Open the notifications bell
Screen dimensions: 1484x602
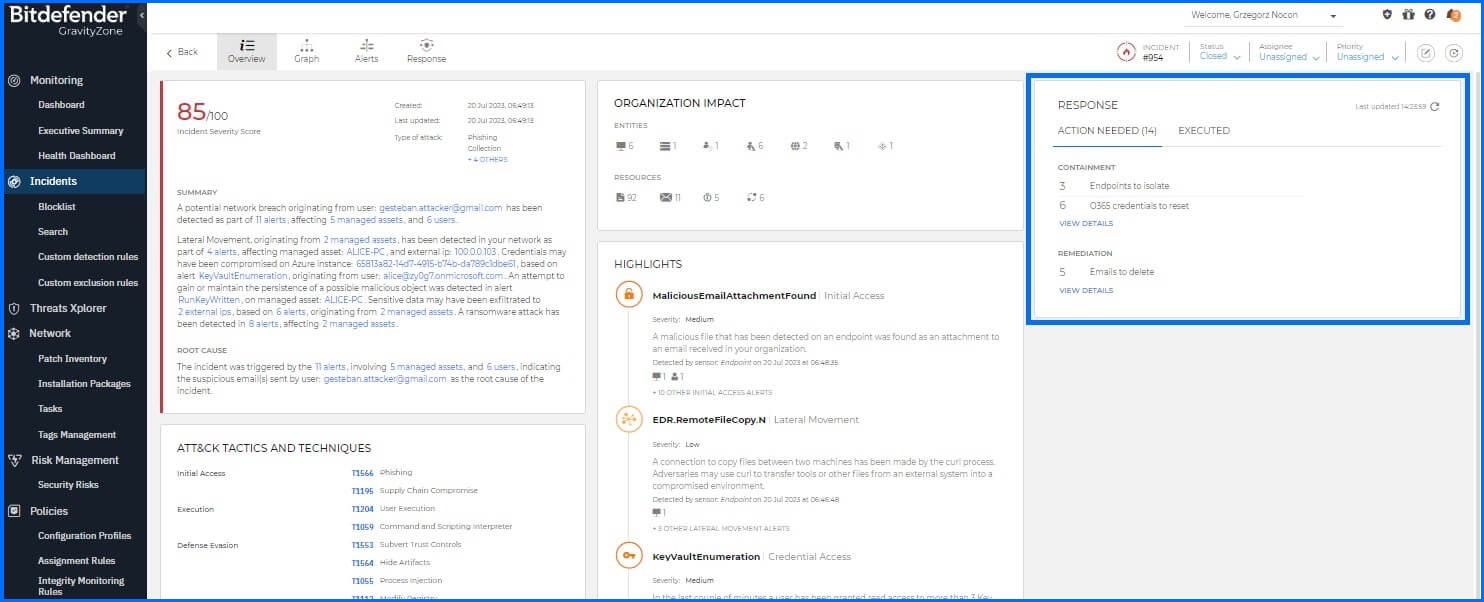click(1455, 15)
